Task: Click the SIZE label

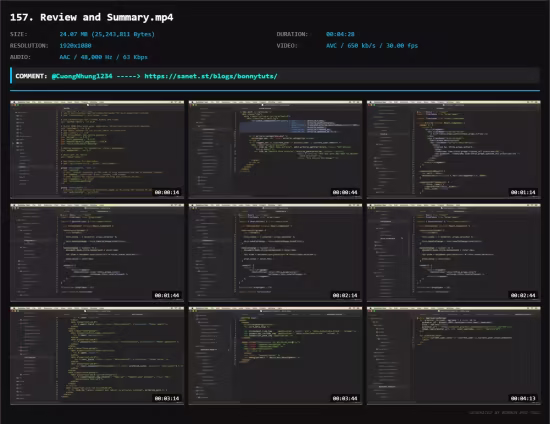Action: (x=19, y=34)
